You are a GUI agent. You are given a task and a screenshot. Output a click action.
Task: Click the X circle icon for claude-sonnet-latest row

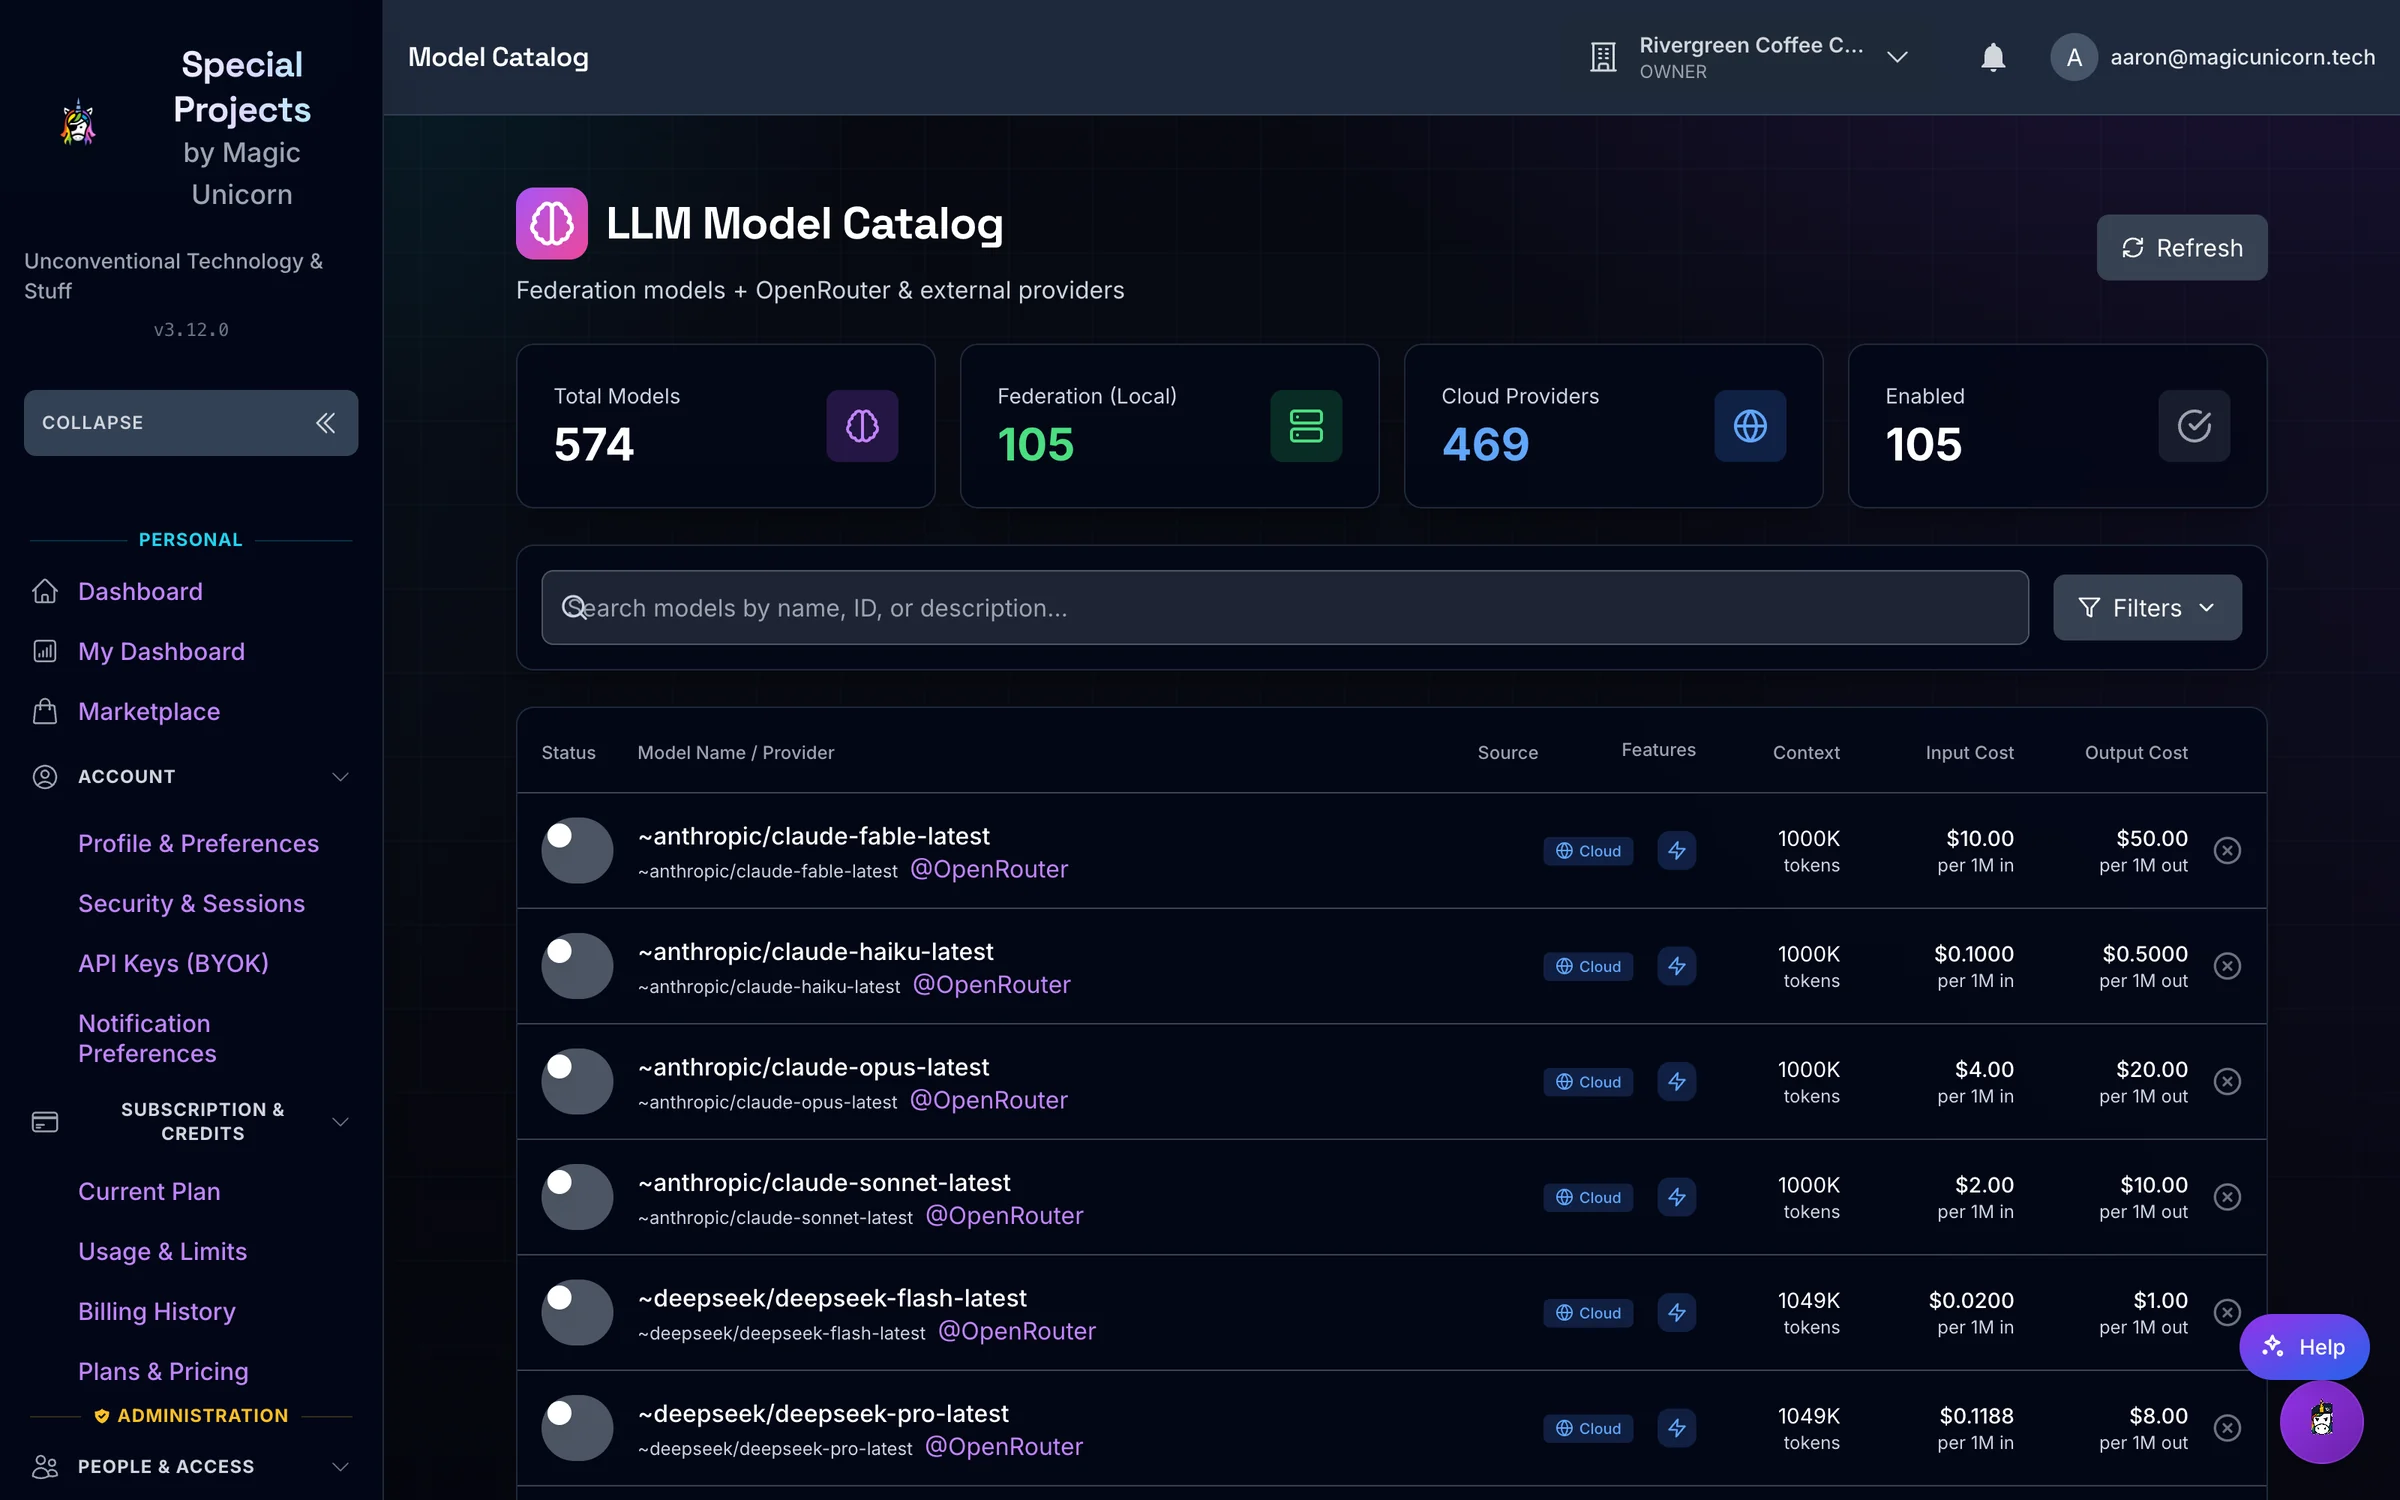(2227, 1197)
